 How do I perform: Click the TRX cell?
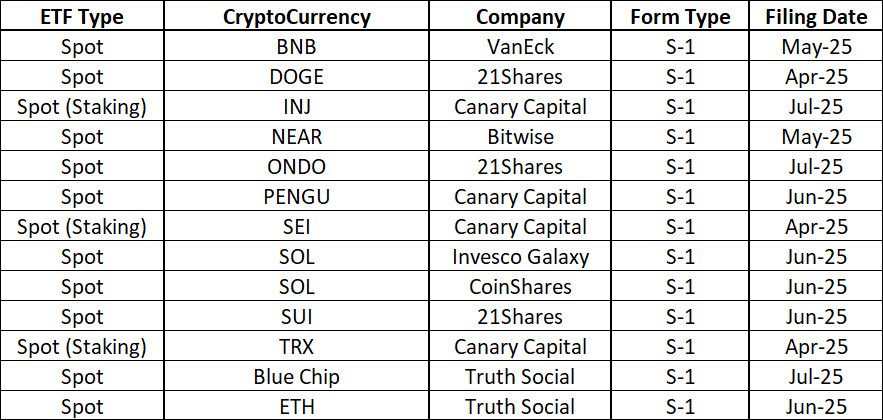click(x=297, y=347)
